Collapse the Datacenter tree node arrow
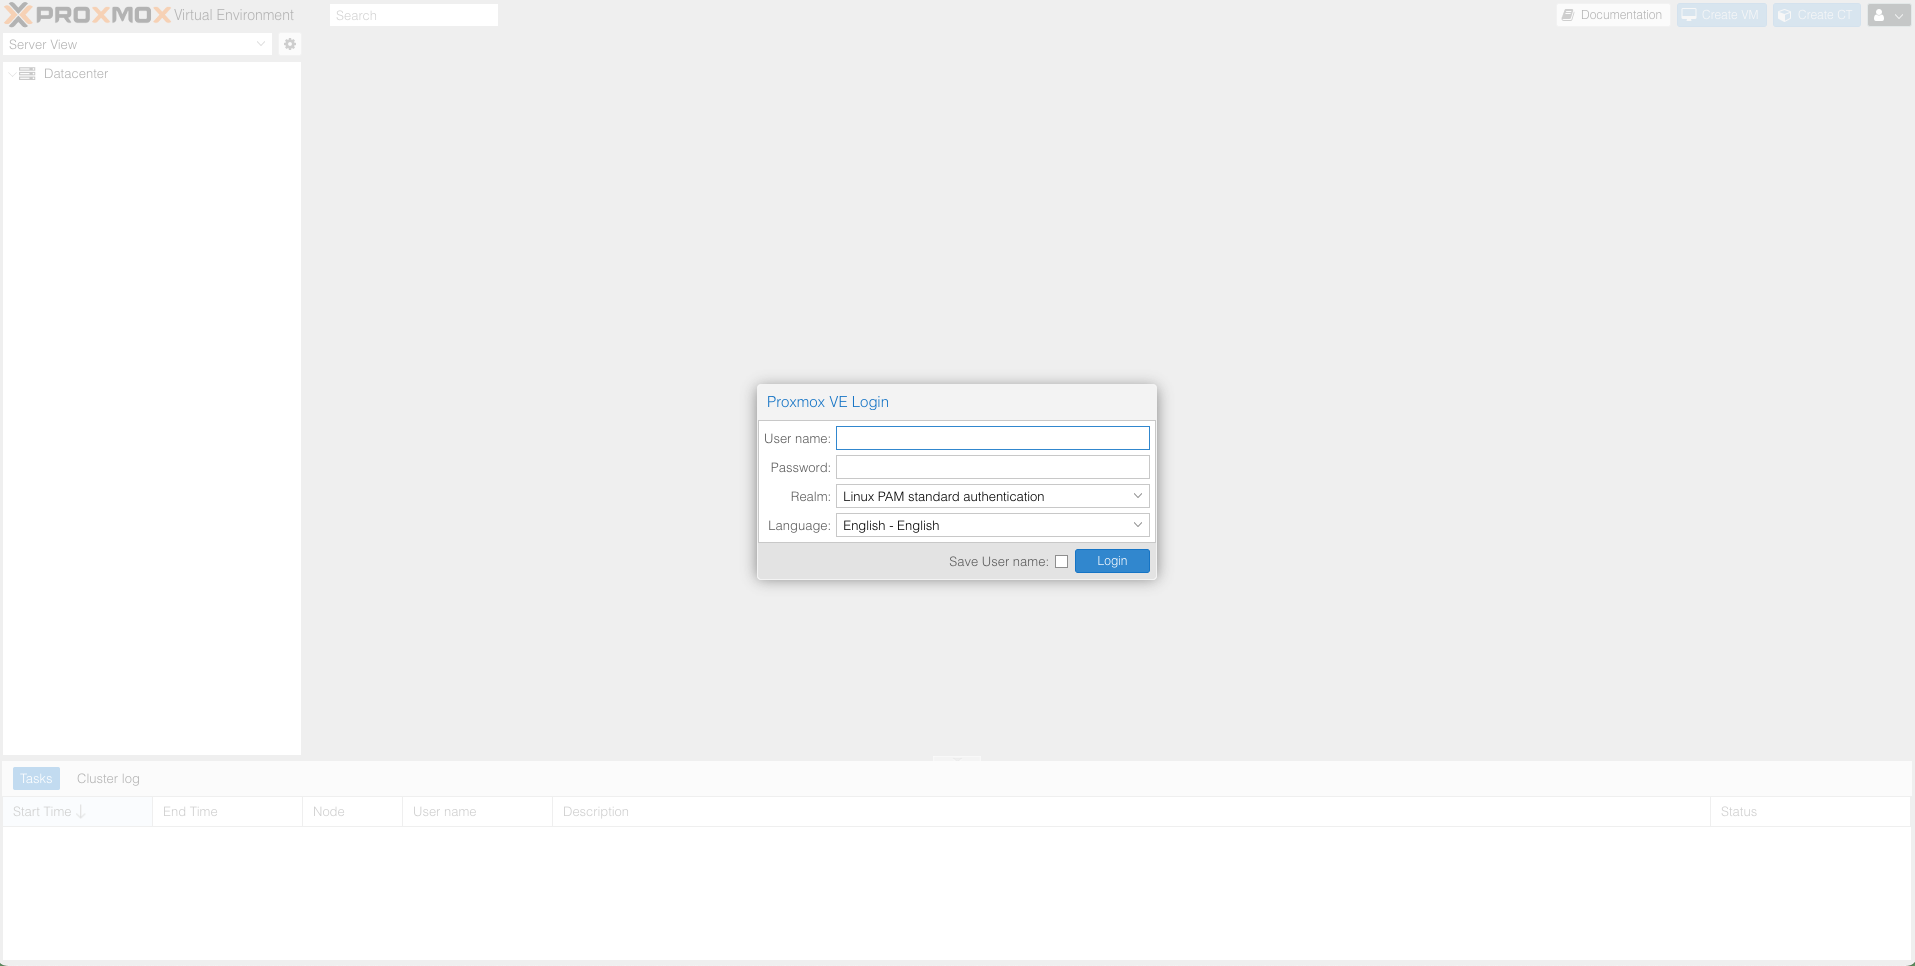Viewport: 1915px width, 966px height. 12,74
